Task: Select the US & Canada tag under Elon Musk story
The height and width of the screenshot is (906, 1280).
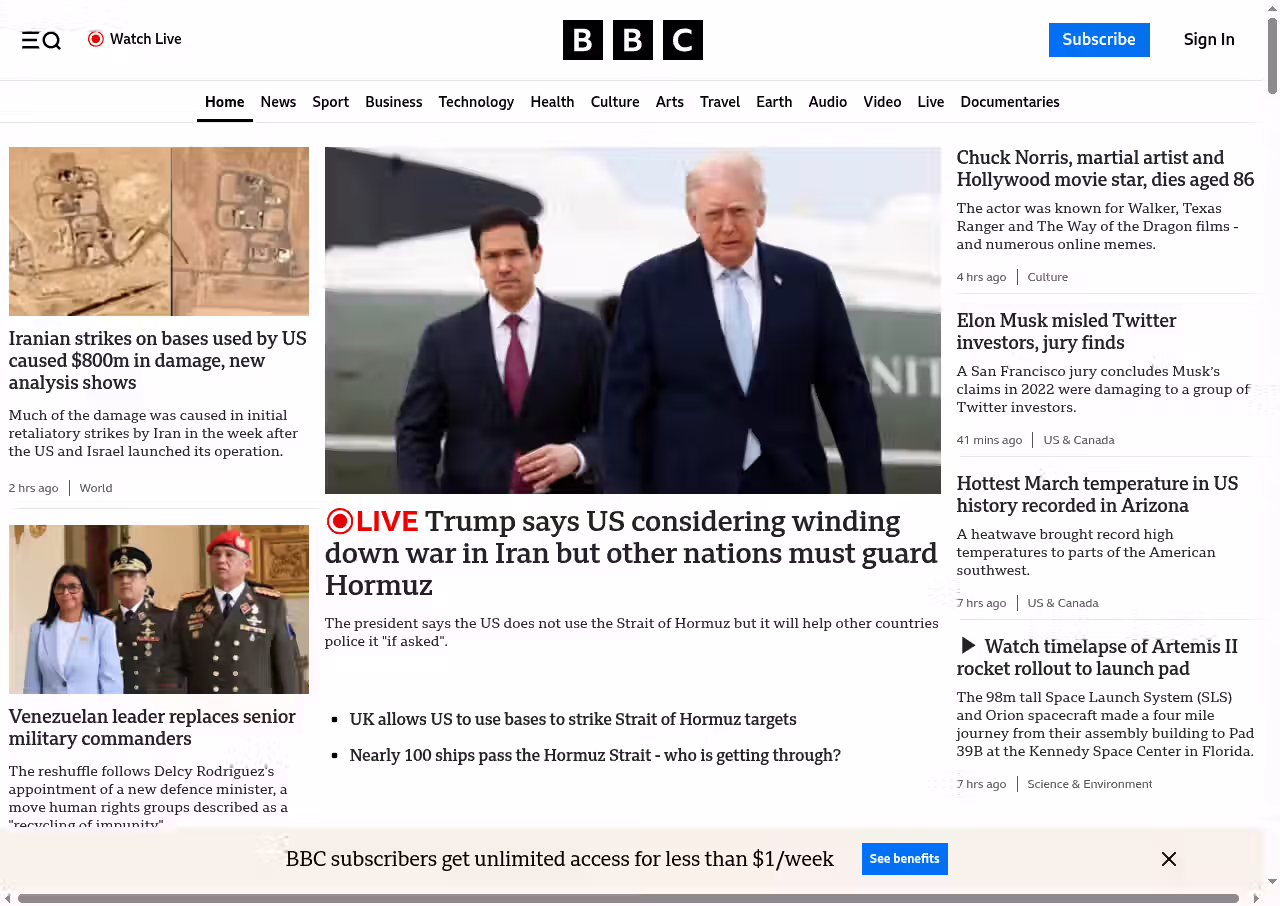Action: click(x=1078, y=440)
